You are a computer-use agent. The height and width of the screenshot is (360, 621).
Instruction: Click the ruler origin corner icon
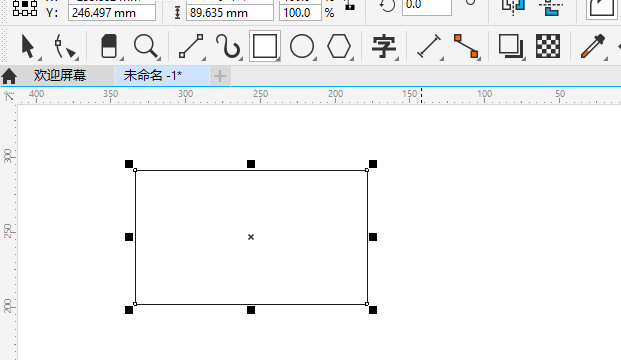click(x=9, y=96)
